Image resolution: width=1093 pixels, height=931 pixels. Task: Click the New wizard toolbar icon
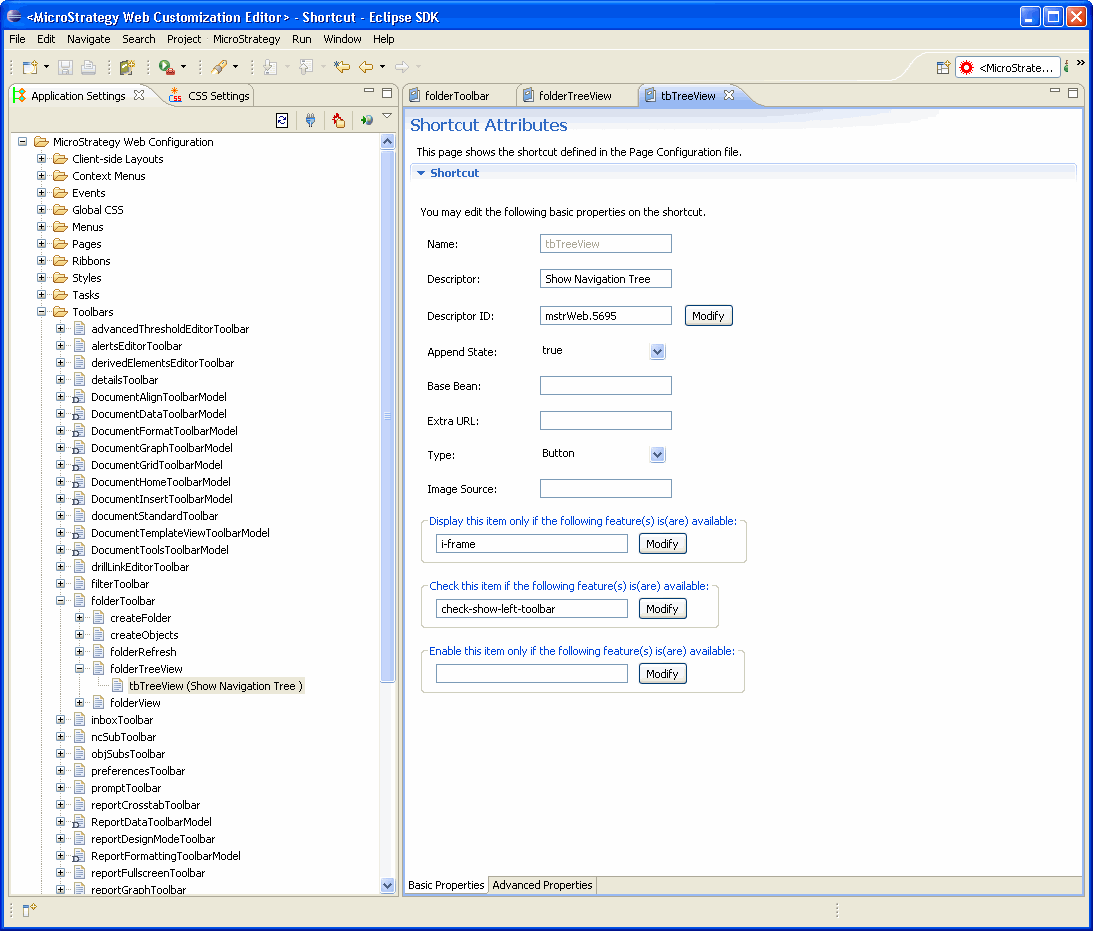point(30,67)
